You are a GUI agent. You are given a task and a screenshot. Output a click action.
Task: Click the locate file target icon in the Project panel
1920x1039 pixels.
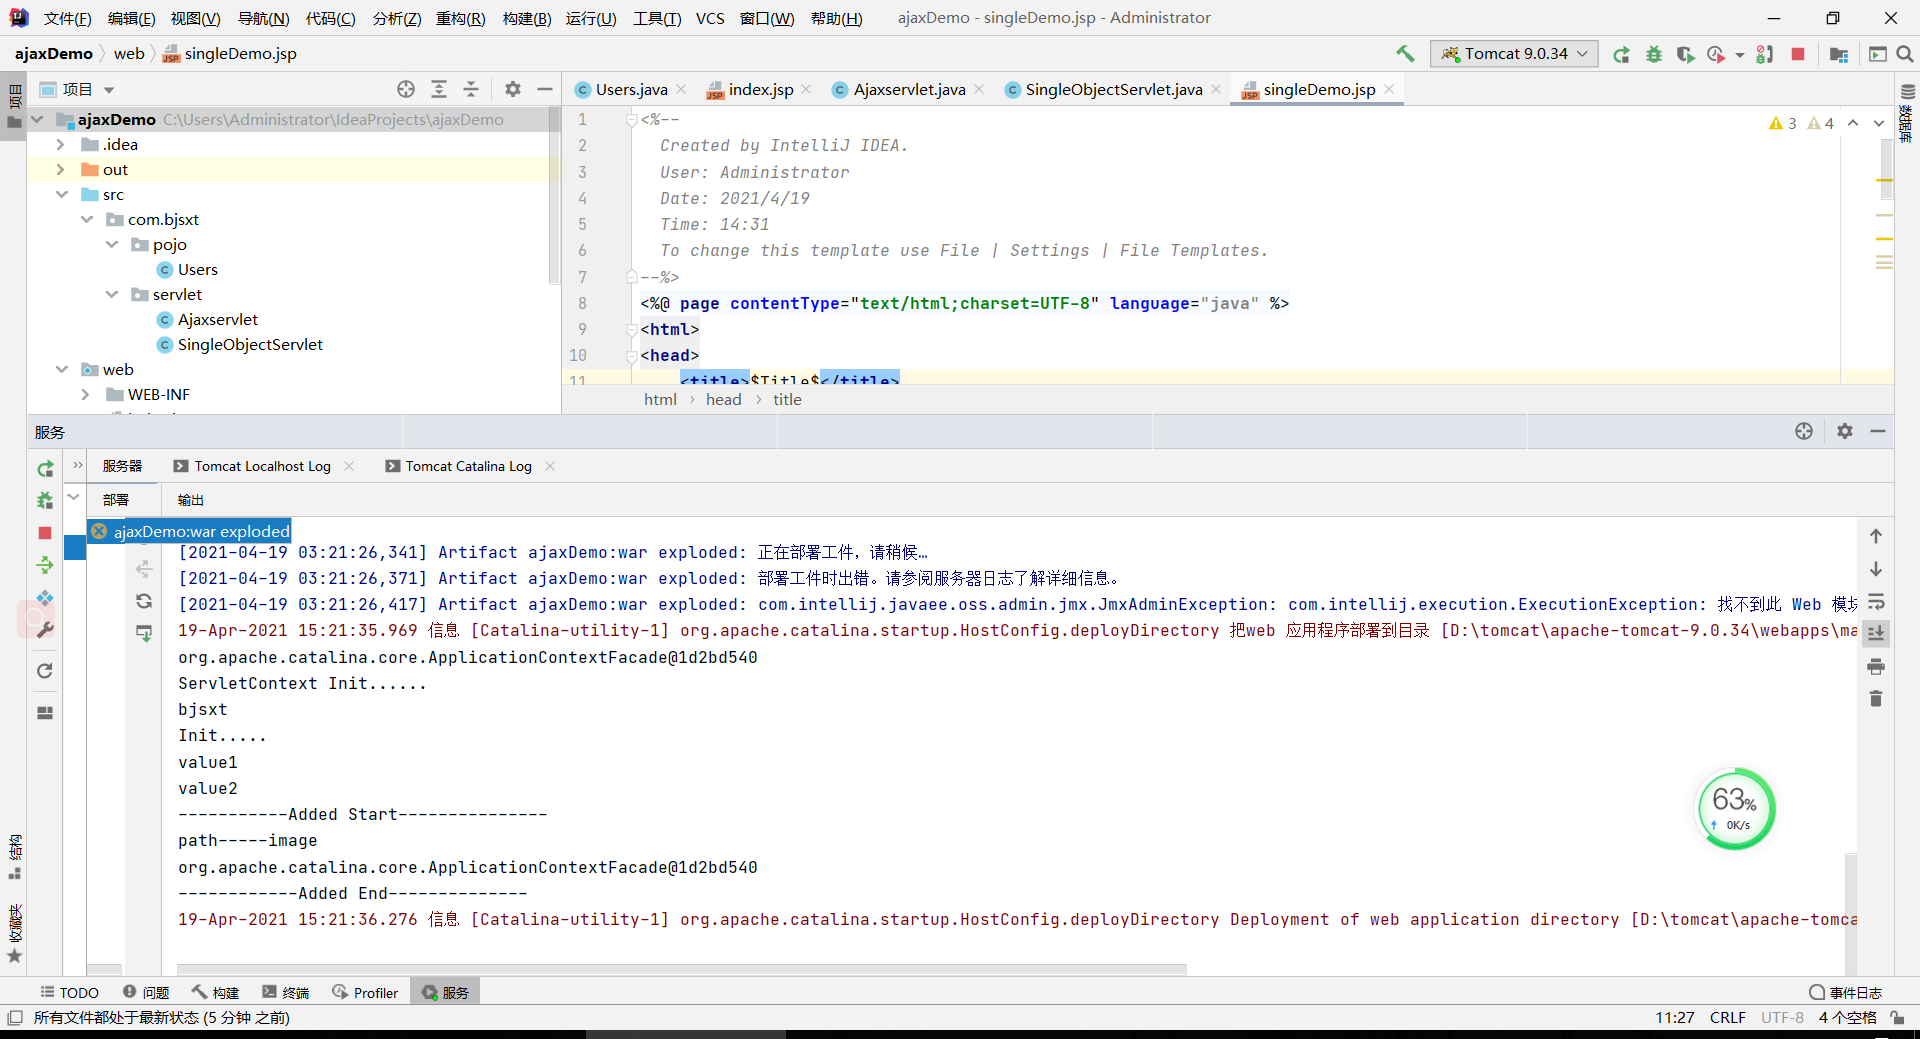[406, 89]
